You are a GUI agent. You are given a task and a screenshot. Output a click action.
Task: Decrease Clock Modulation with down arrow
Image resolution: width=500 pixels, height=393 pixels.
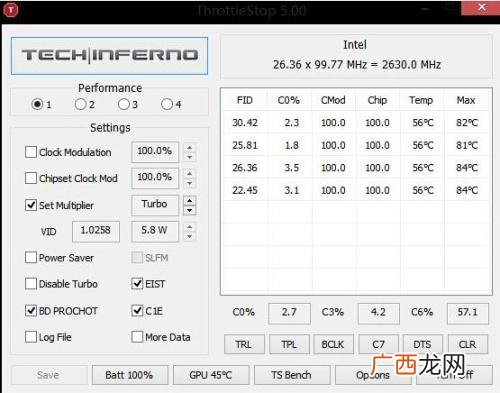[189, 157]
